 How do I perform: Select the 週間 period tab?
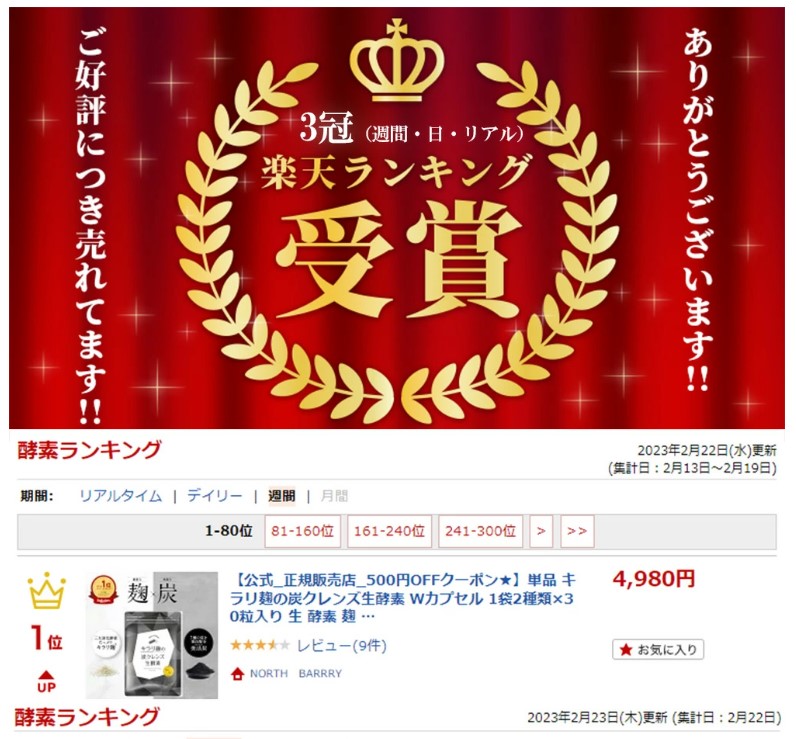[282, 496]
